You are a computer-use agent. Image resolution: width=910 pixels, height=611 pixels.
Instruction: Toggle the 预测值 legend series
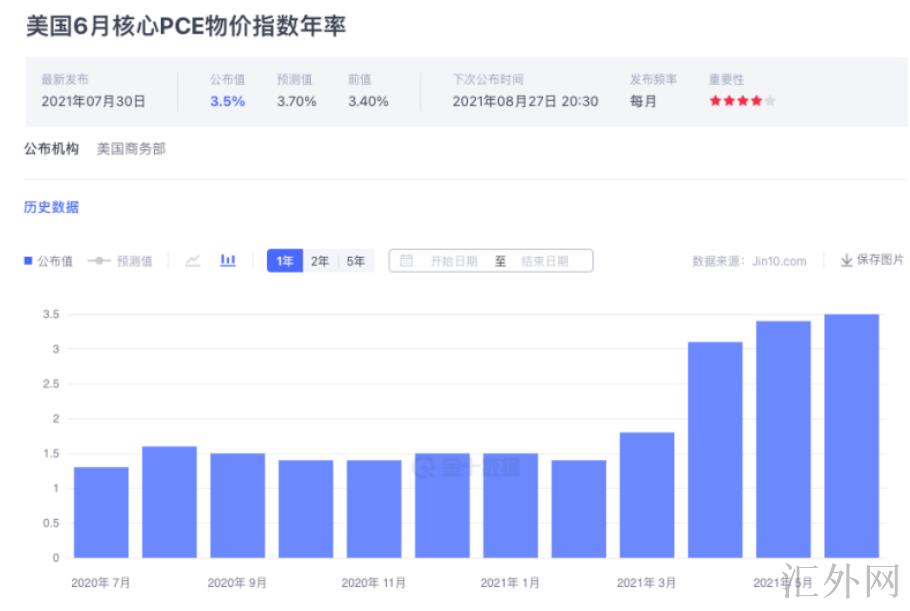120,261
